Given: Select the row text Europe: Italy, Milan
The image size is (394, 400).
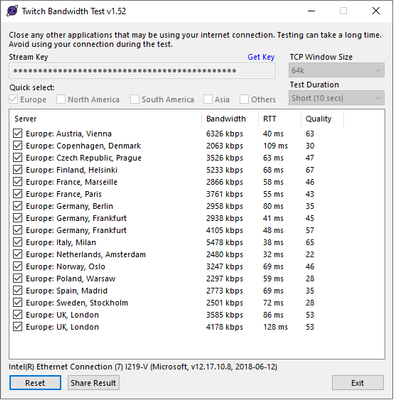Looking at the screenshot, I should pyautogui.click(x=61, y=242).
